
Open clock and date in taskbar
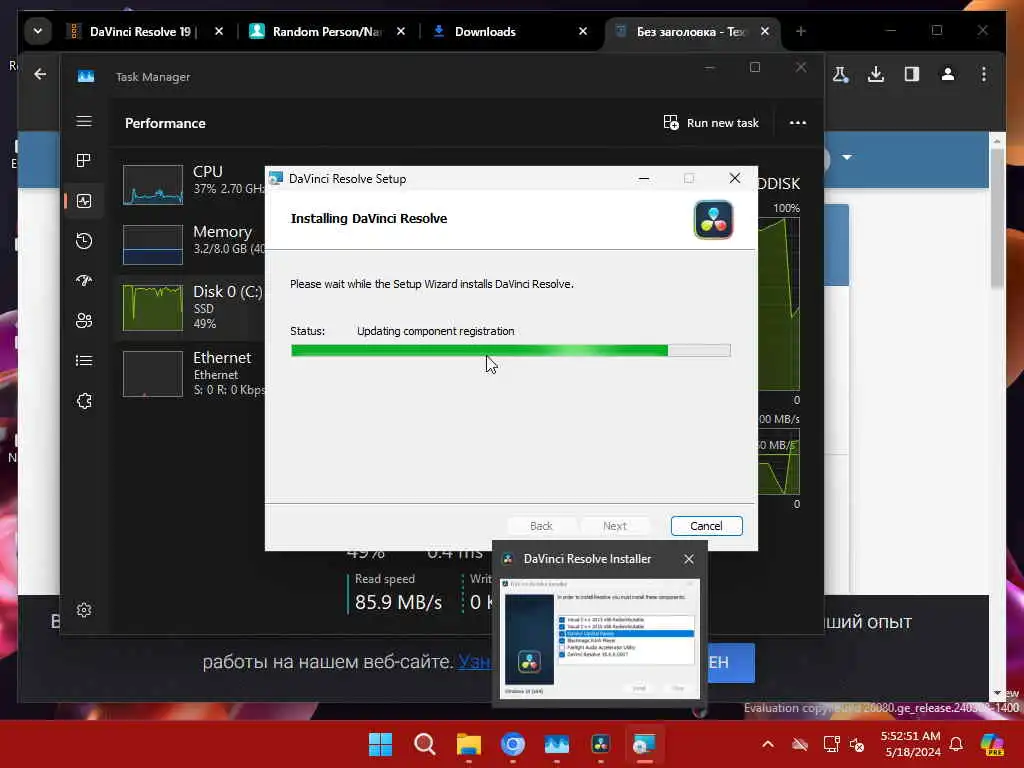coord(911,744)
